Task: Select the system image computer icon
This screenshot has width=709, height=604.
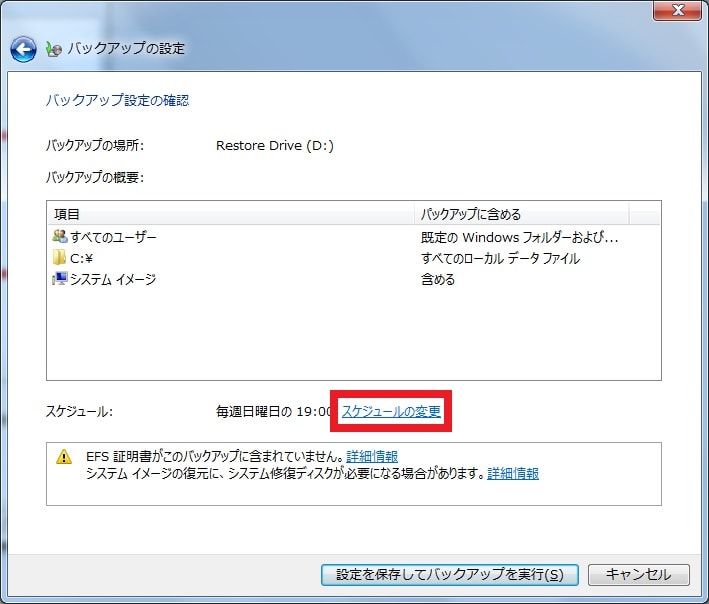Action: pyautogui.click(x=60, y=278)
